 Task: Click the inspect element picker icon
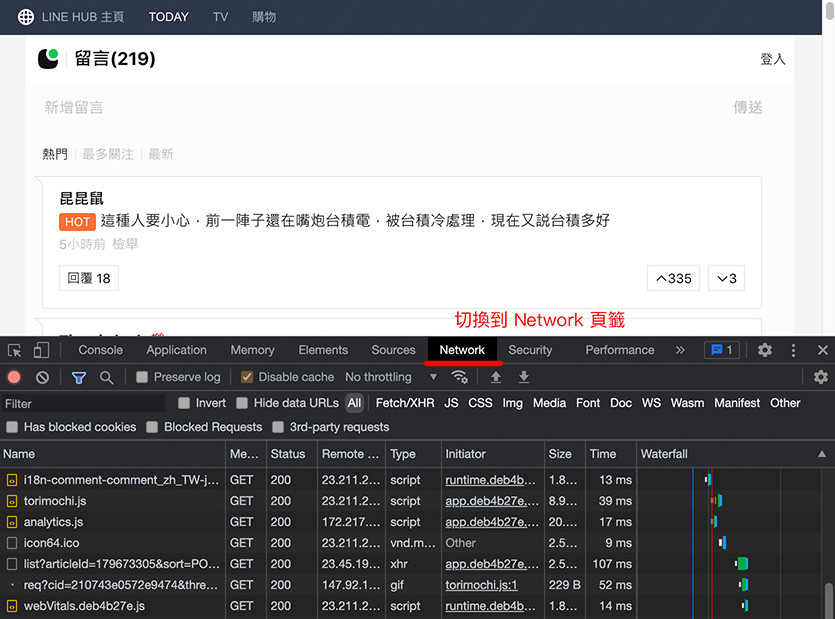(x=14, y=350)
